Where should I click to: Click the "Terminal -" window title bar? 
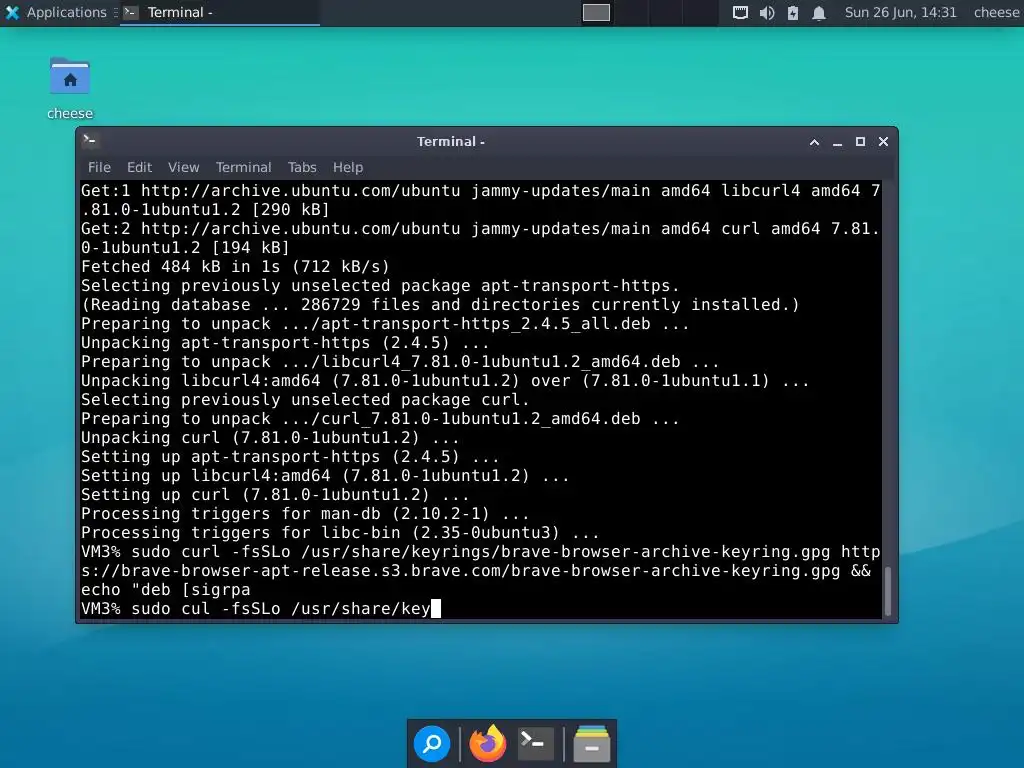(451, 142)
